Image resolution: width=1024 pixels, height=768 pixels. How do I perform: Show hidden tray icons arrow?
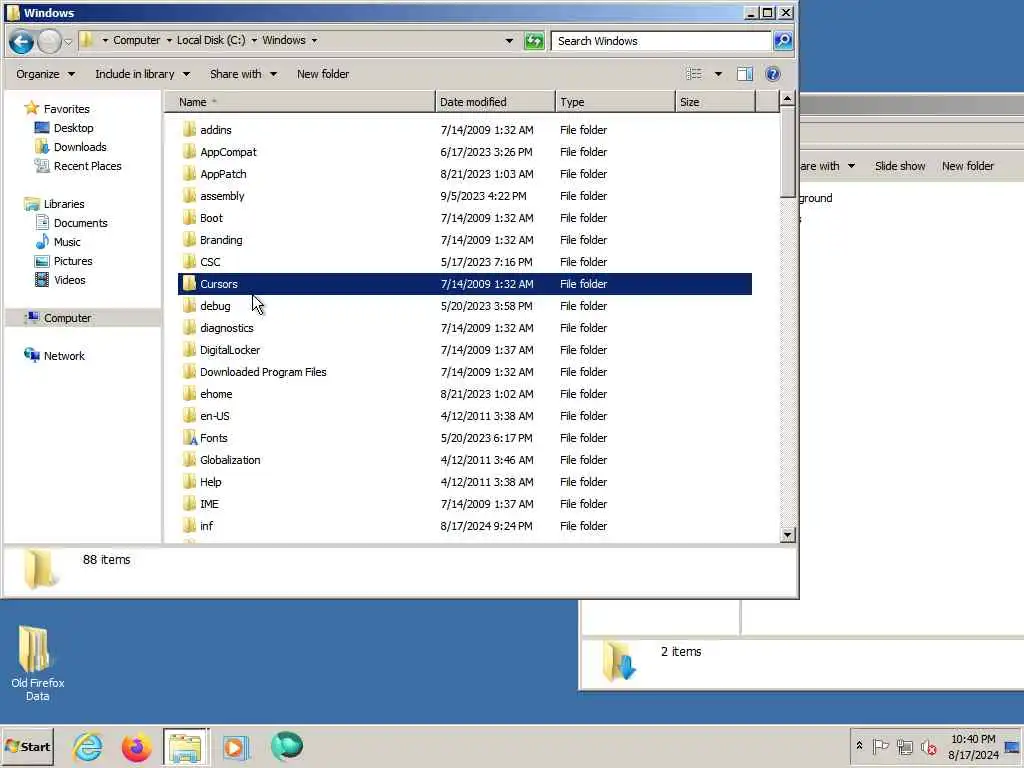tap(859, 746)
